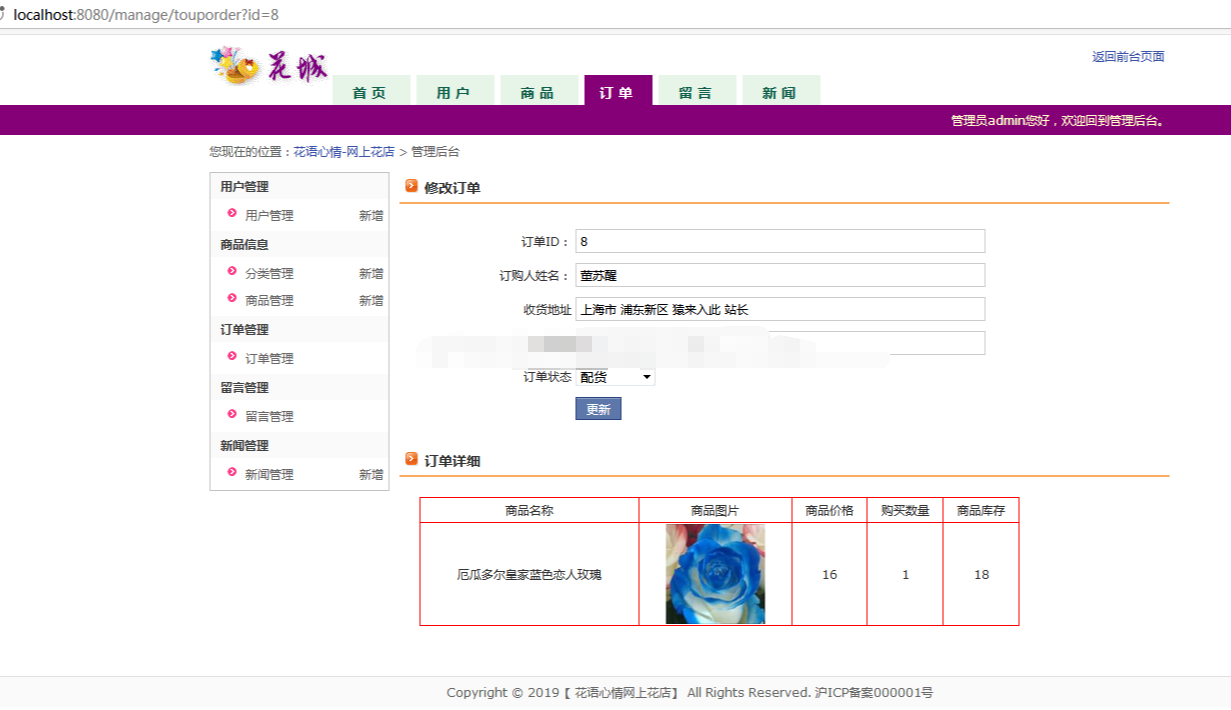This screenshot has width=1231, height=710.
Task: Click the 商品库存 value 18
Action: [981, 575]
